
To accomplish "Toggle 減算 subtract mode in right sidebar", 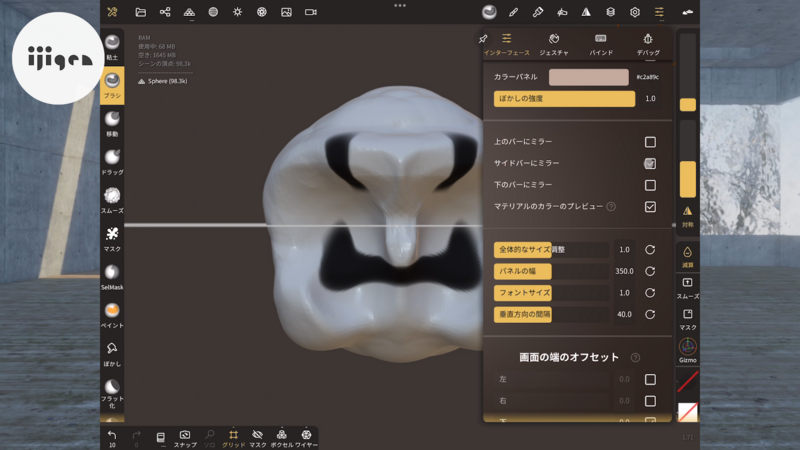I will [x=688, y=257].
